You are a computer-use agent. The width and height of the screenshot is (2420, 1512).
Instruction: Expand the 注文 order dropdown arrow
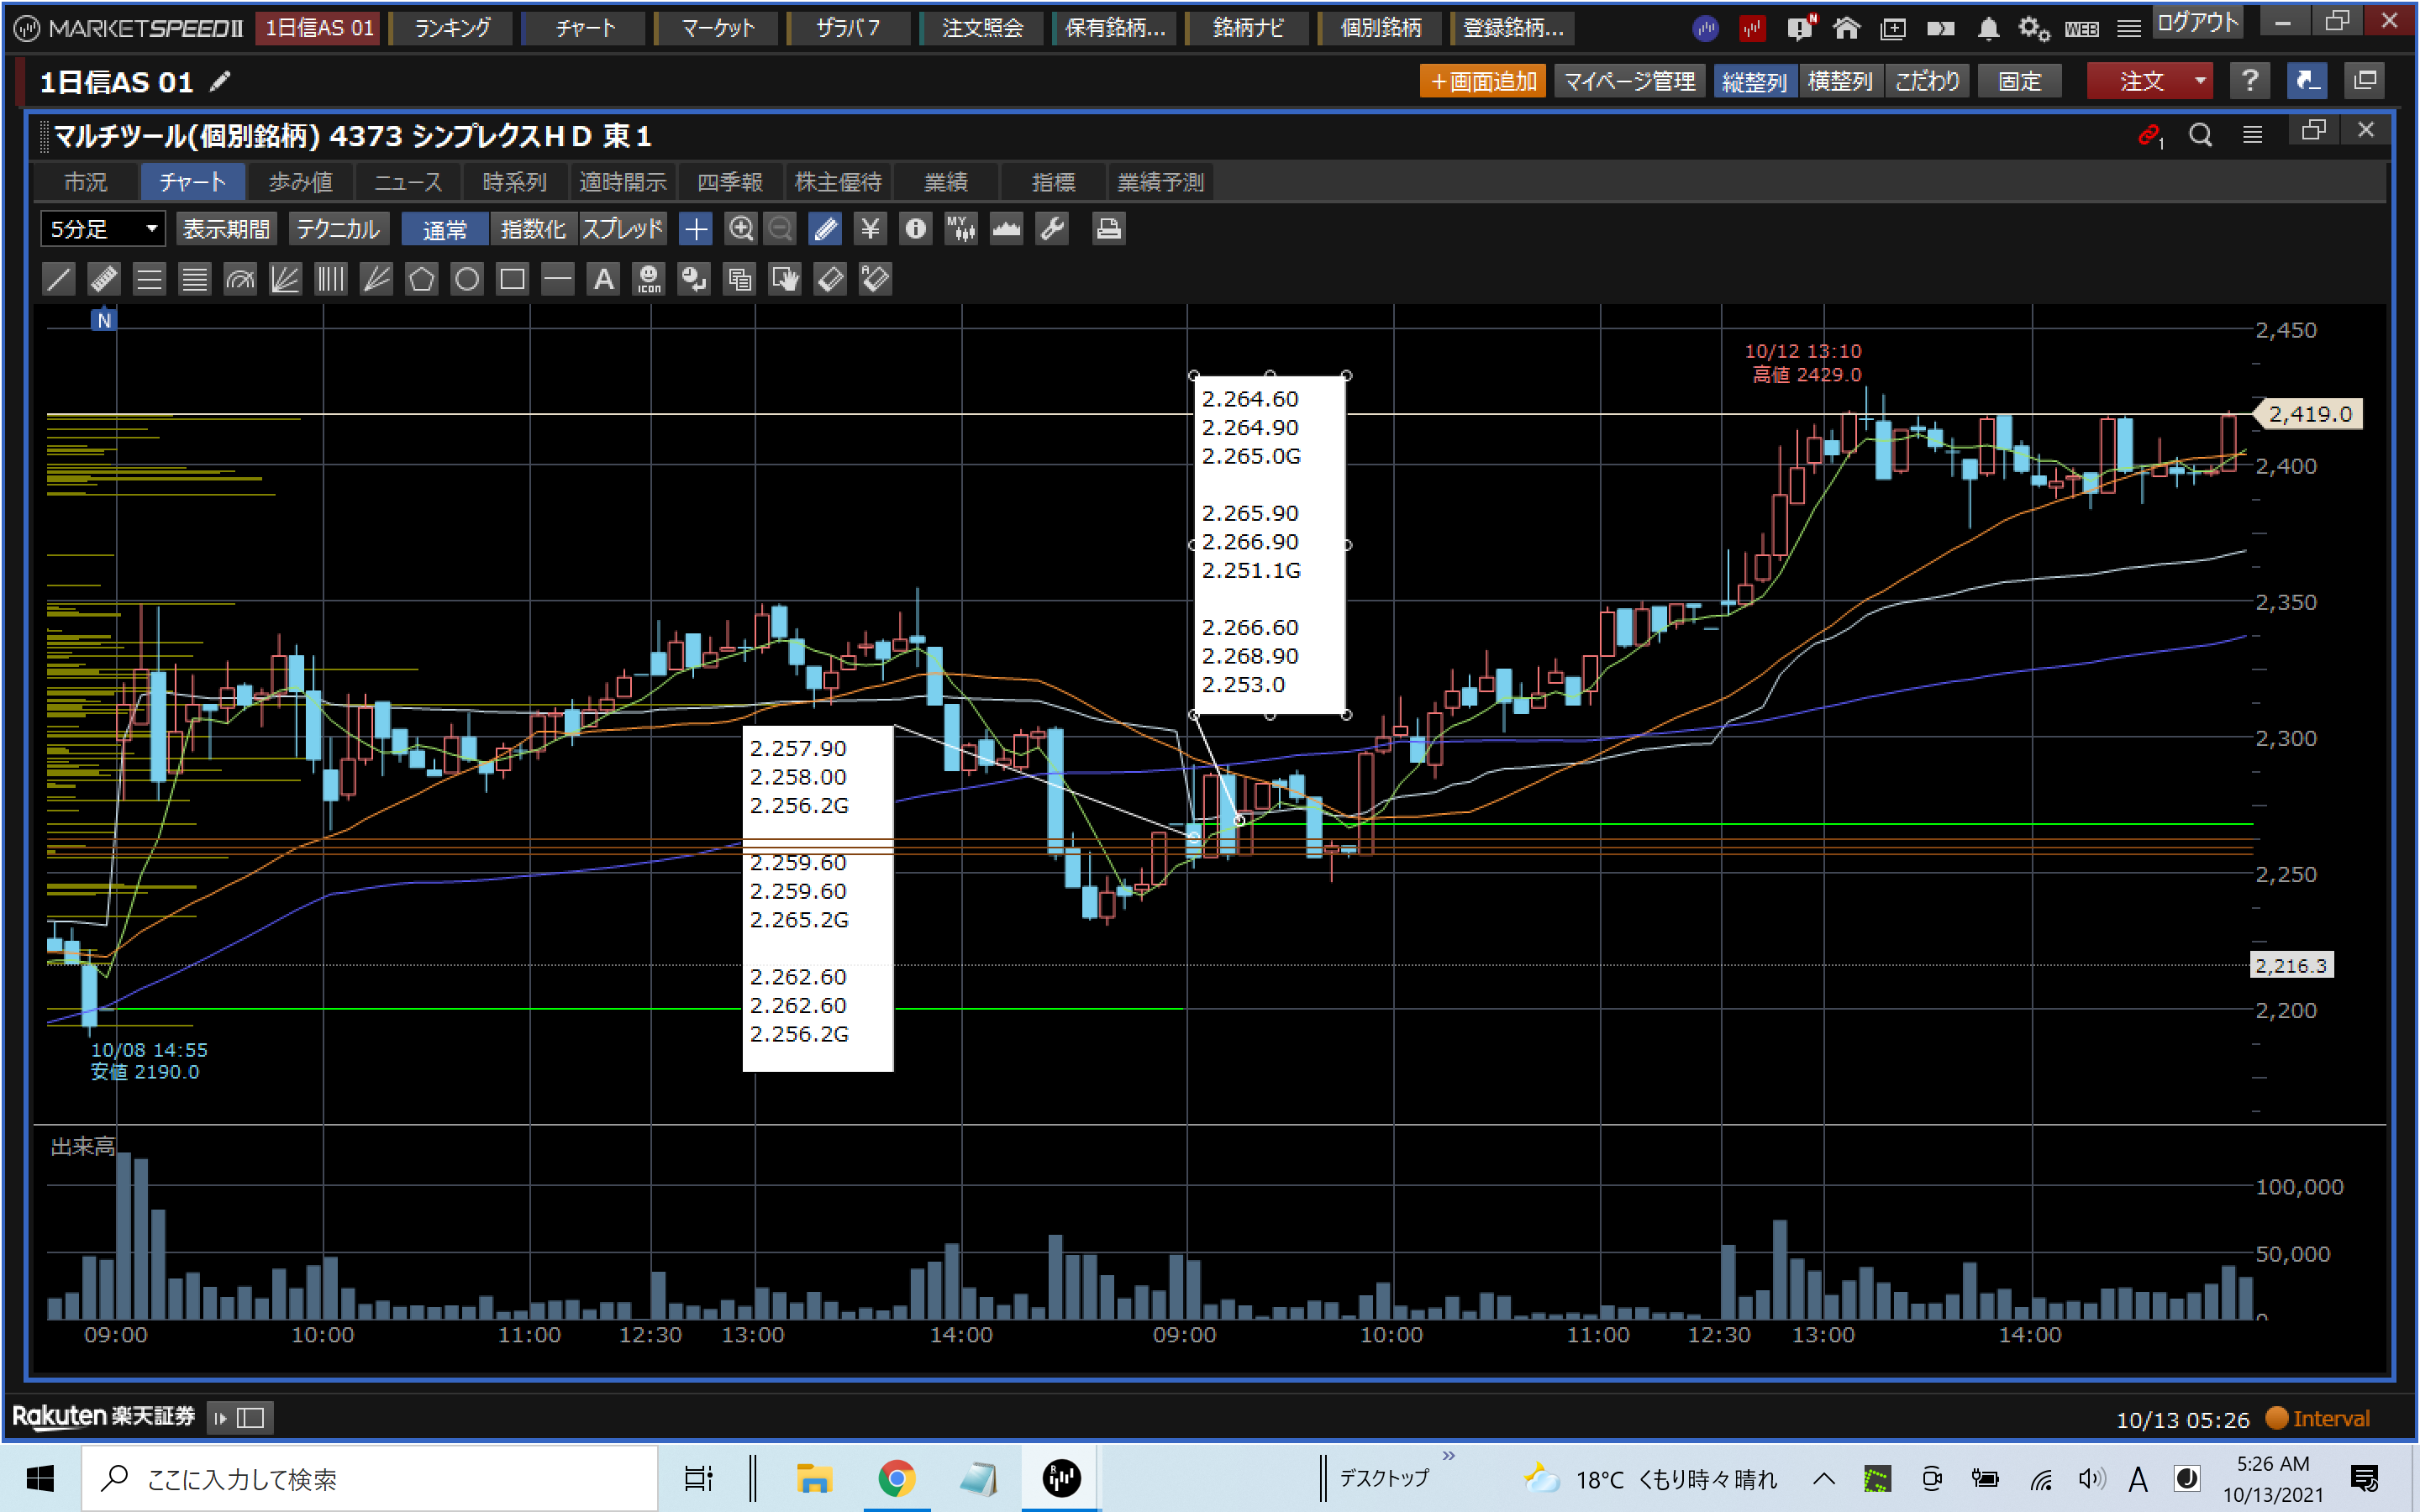2200,81
